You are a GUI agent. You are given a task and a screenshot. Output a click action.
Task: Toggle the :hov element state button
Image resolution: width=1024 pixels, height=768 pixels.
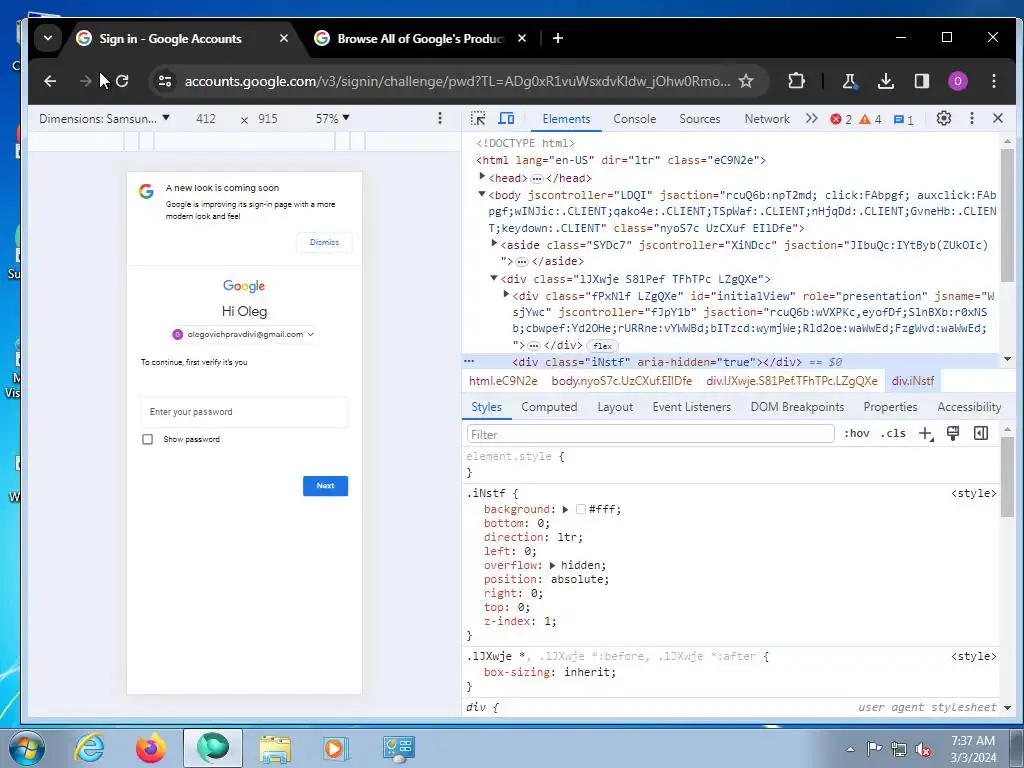pos(856,434)
